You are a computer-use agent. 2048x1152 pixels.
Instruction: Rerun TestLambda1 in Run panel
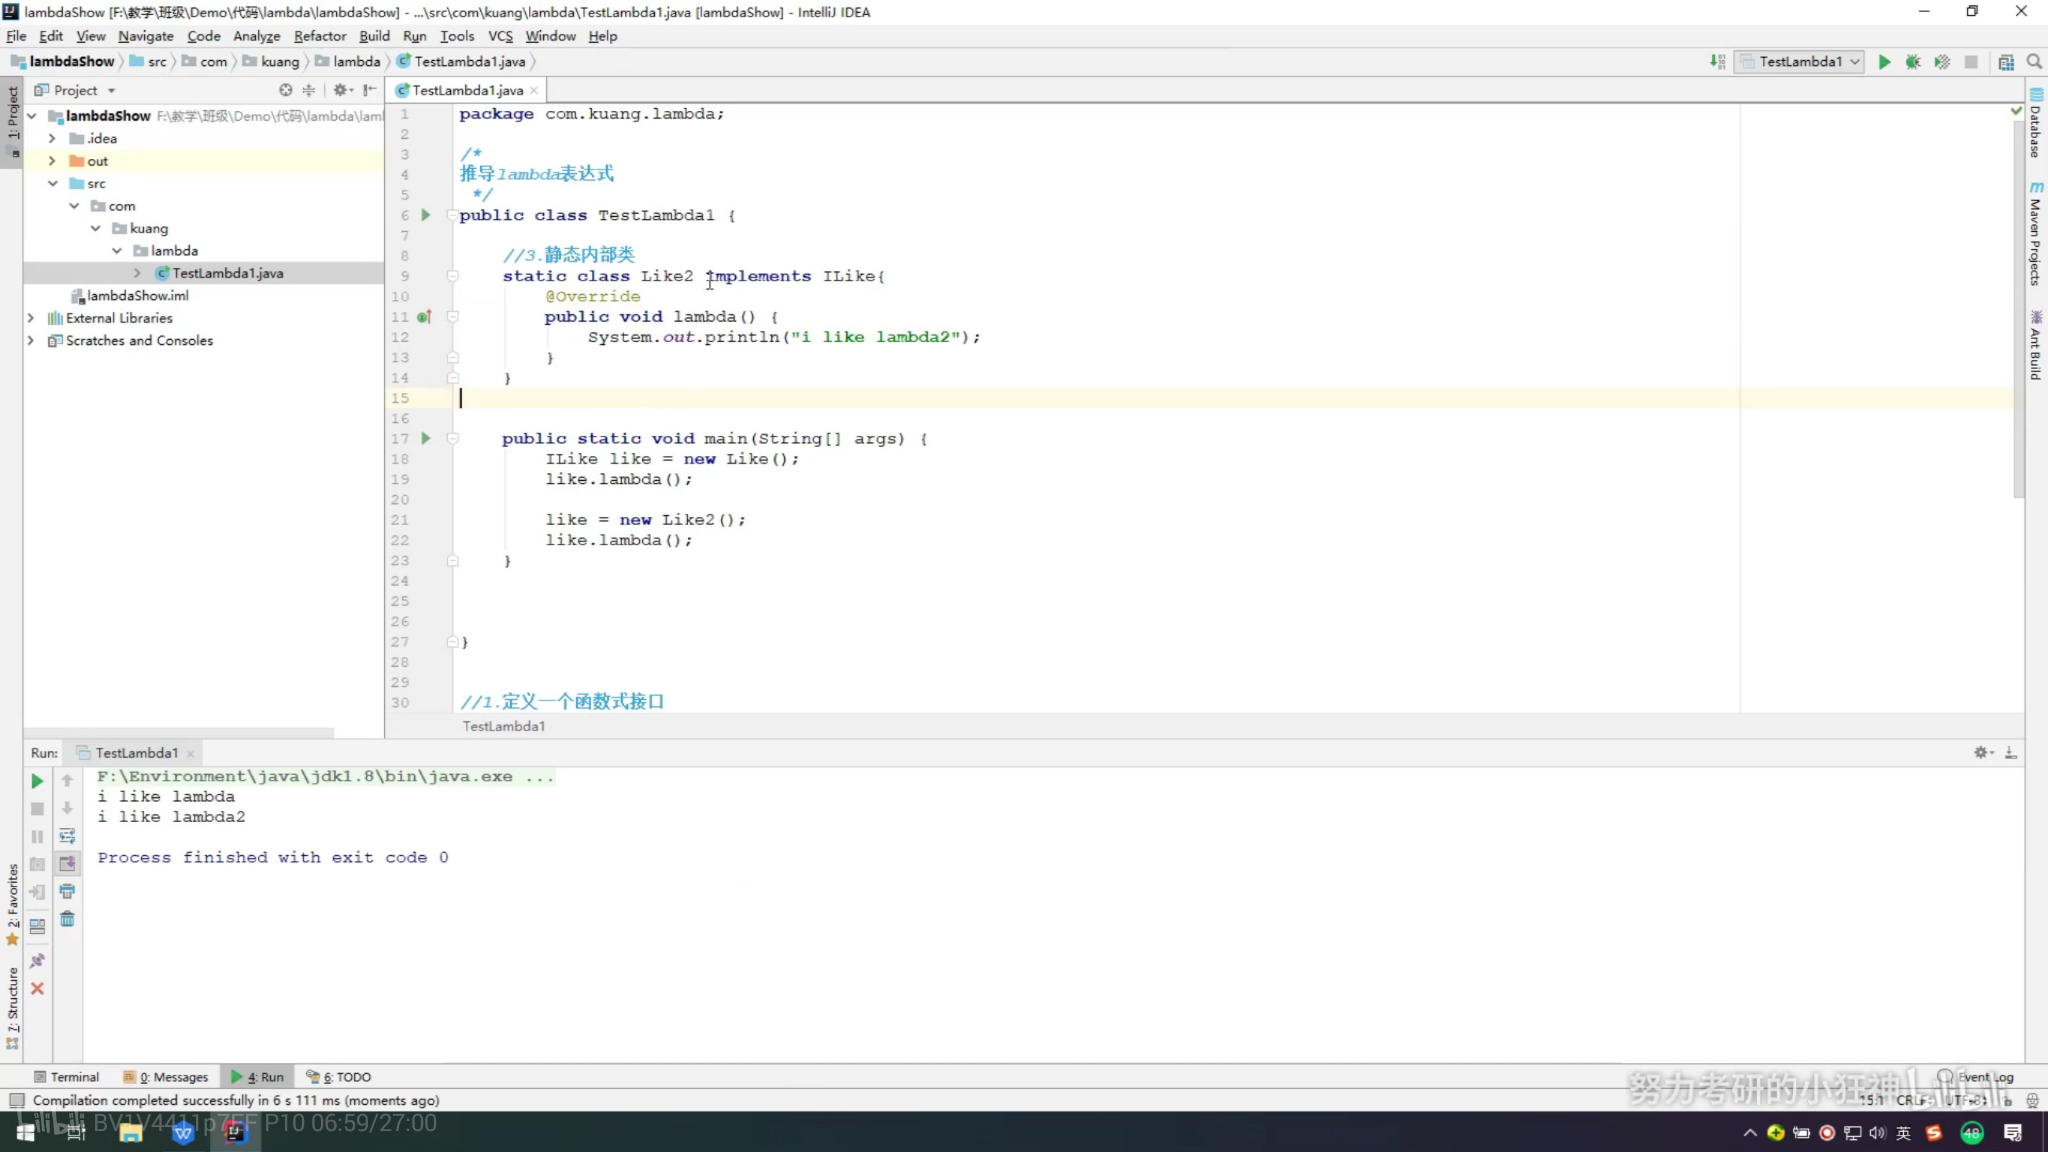37,781
